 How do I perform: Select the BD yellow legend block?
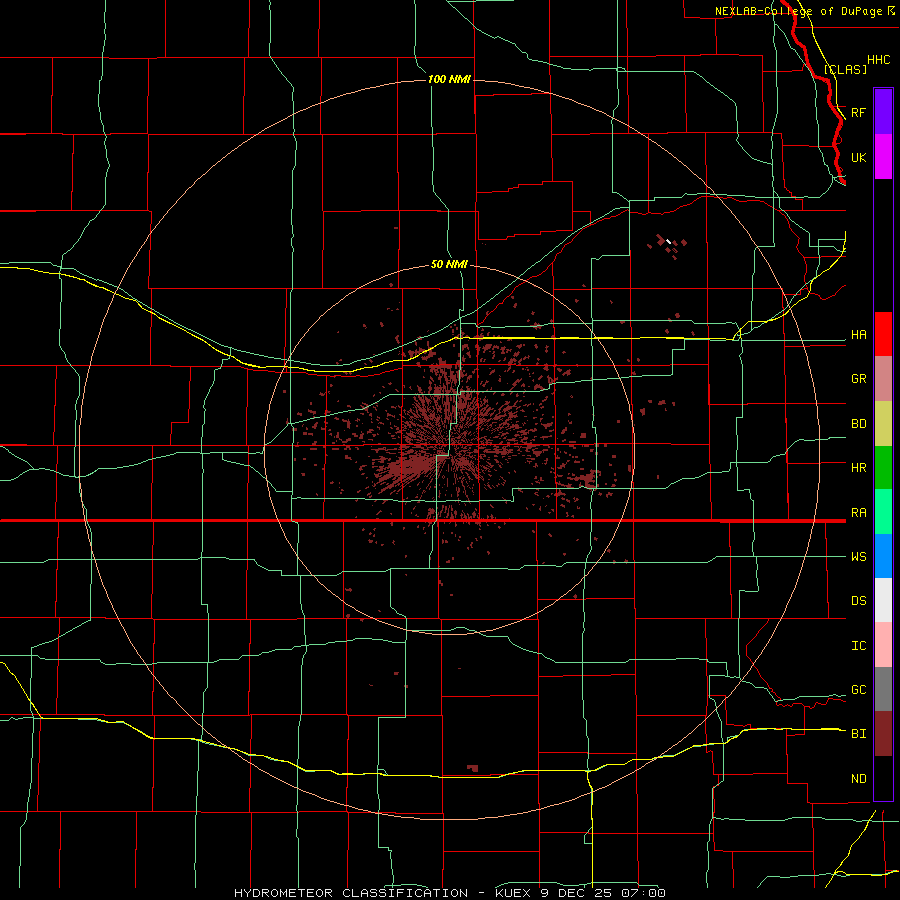(x=883, y=424)
